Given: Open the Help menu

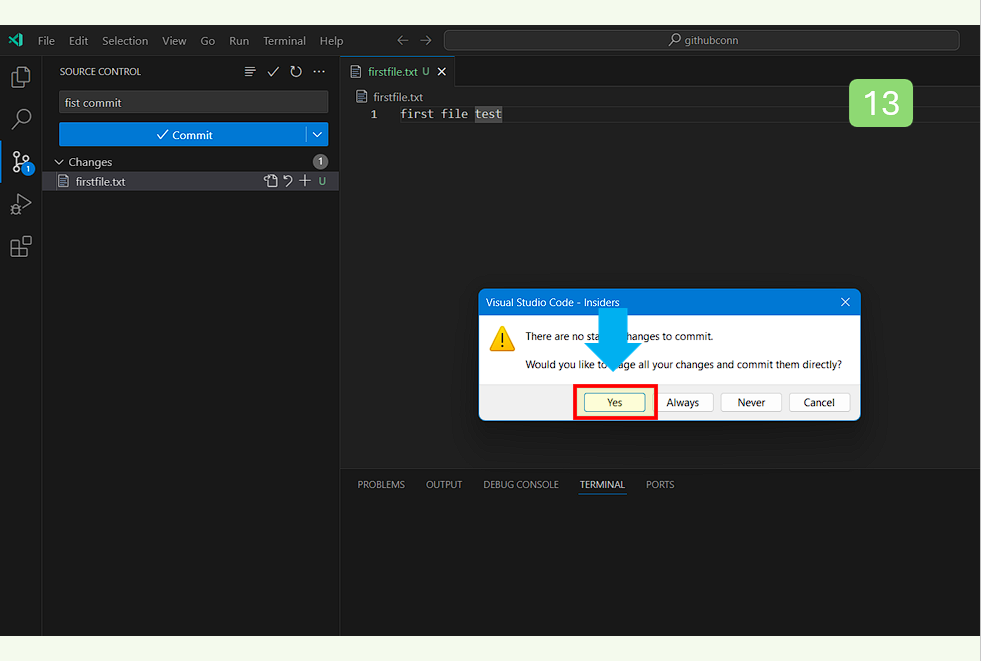Looking at the screenshot, I should (x=331, y=41).
